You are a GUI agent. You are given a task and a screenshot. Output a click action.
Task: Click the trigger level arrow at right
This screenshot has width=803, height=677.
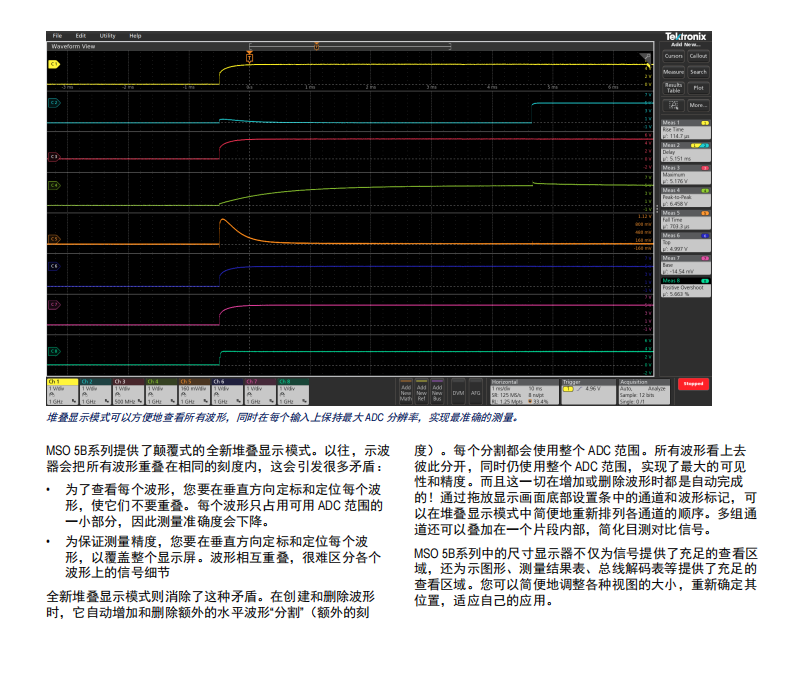pos(649,66)
